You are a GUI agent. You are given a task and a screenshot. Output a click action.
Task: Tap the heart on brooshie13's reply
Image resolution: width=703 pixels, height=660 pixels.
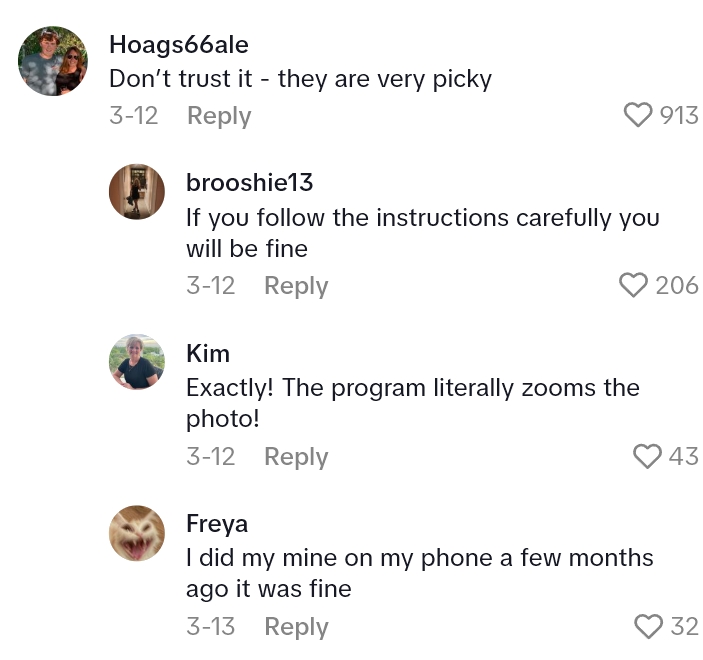tap(634, 286)
